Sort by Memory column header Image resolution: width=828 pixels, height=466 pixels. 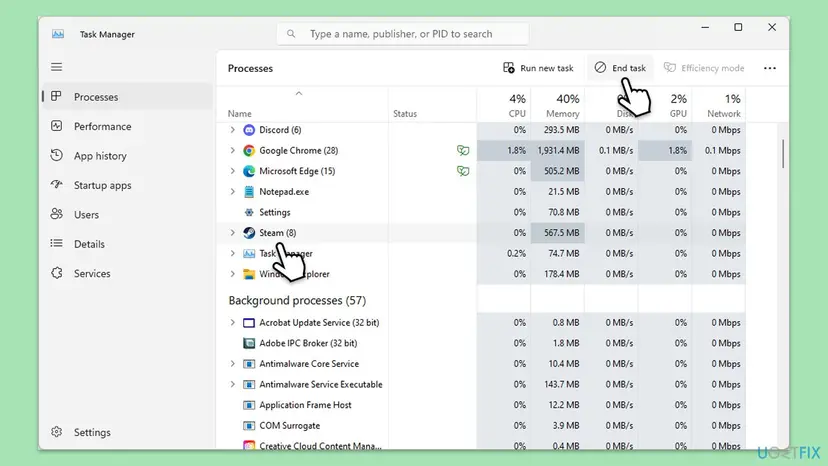(x=558, y=106)
